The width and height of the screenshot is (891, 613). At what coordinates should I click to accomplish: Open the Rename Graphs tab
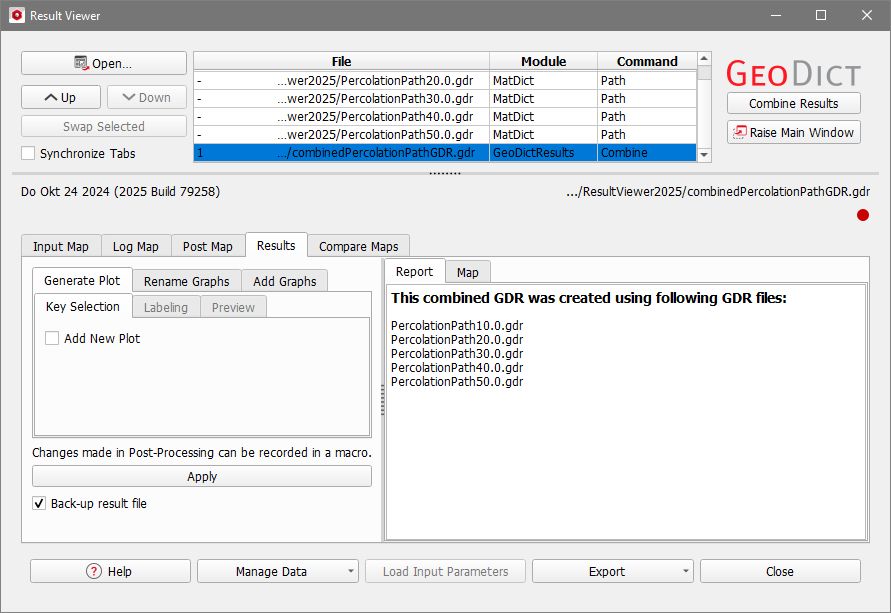click(x=186, y=281)
